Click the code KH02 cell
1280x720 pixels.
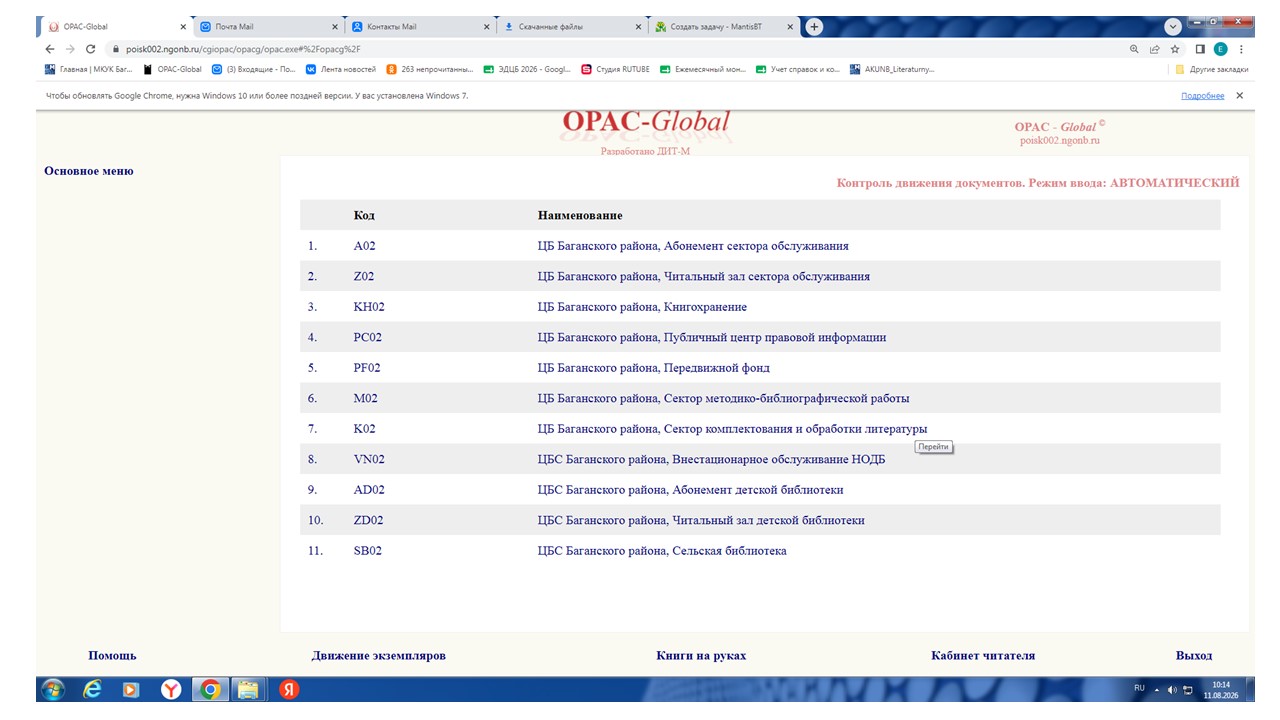coord(369,307)
